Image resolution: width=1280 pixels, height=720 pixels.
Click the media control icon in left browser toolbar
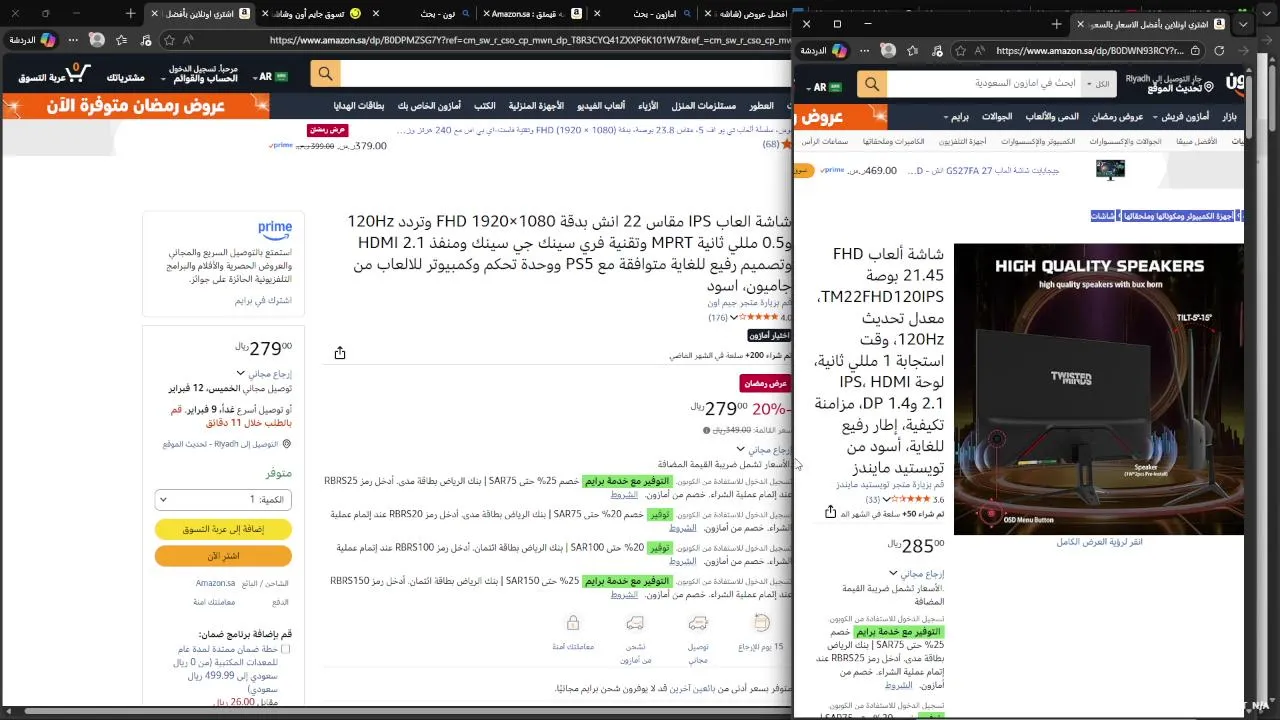pos(146,40)
